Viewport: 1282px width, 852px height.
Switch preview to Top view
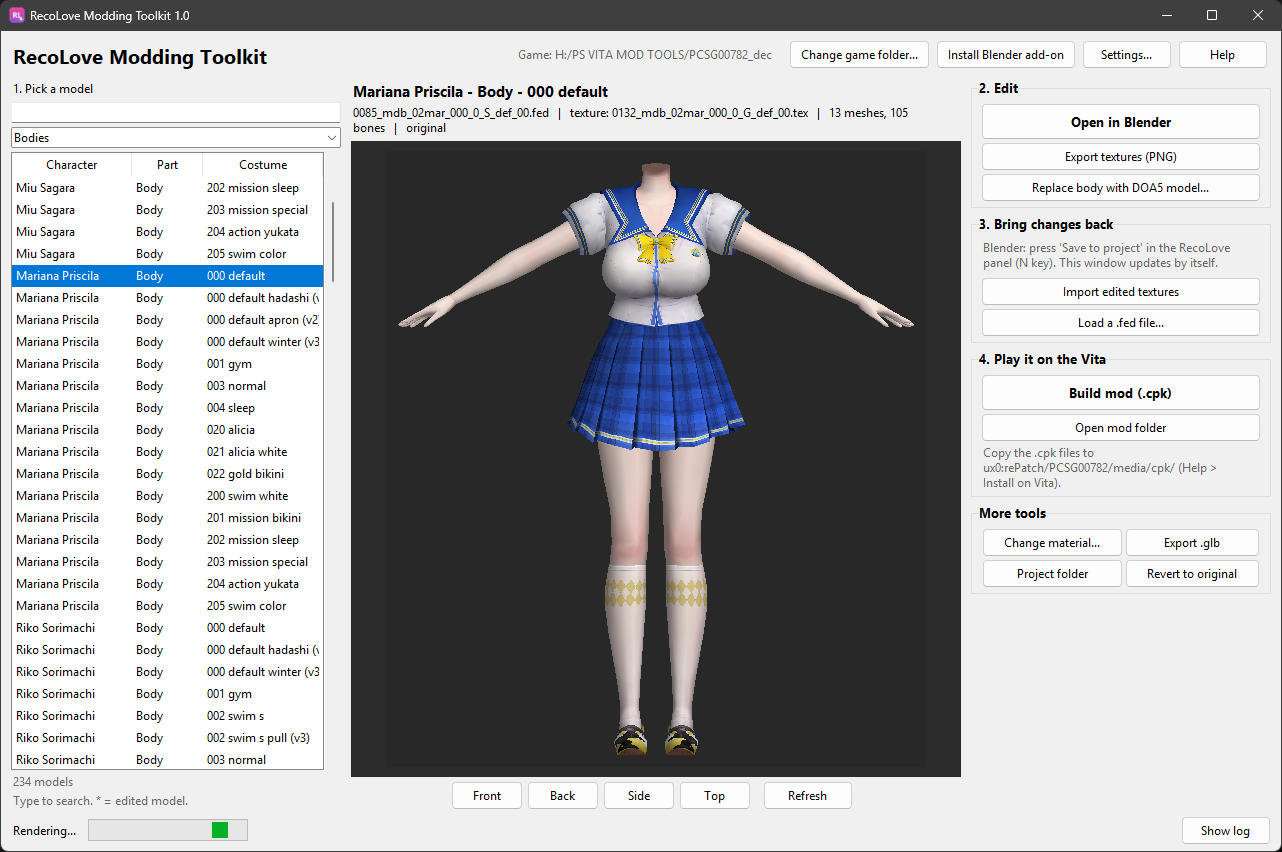714,796
